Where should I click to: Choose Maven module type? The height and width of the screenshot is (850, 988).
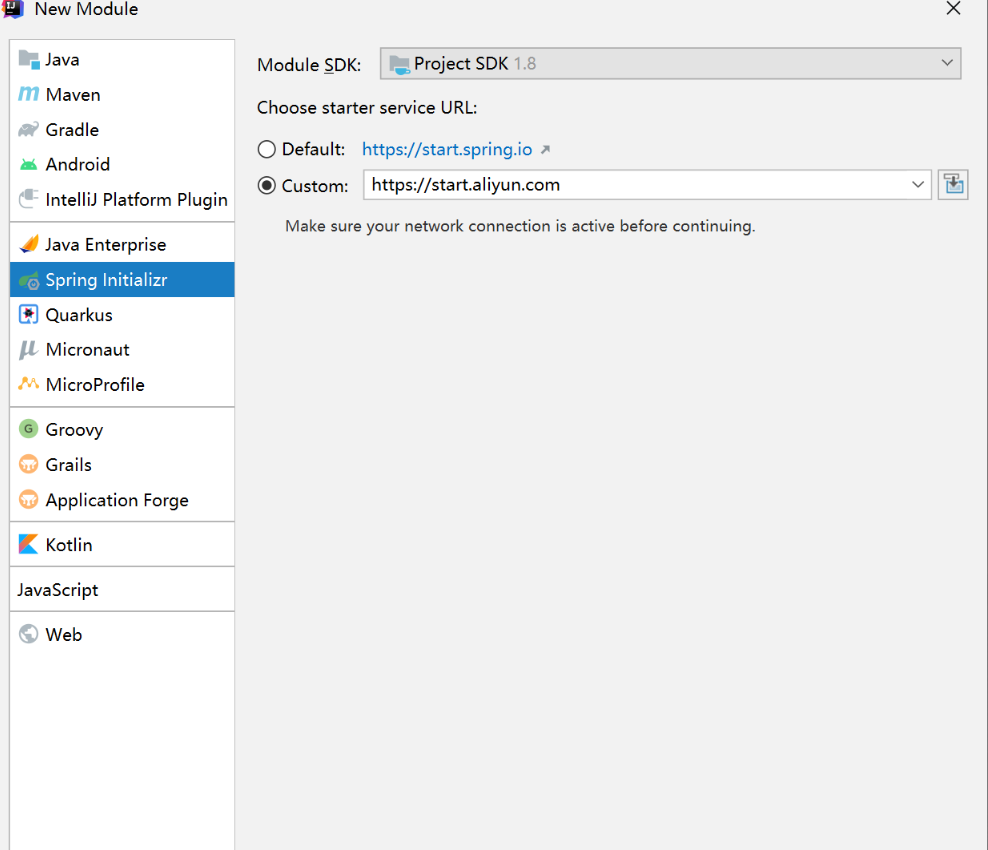(x=122, y=95)
